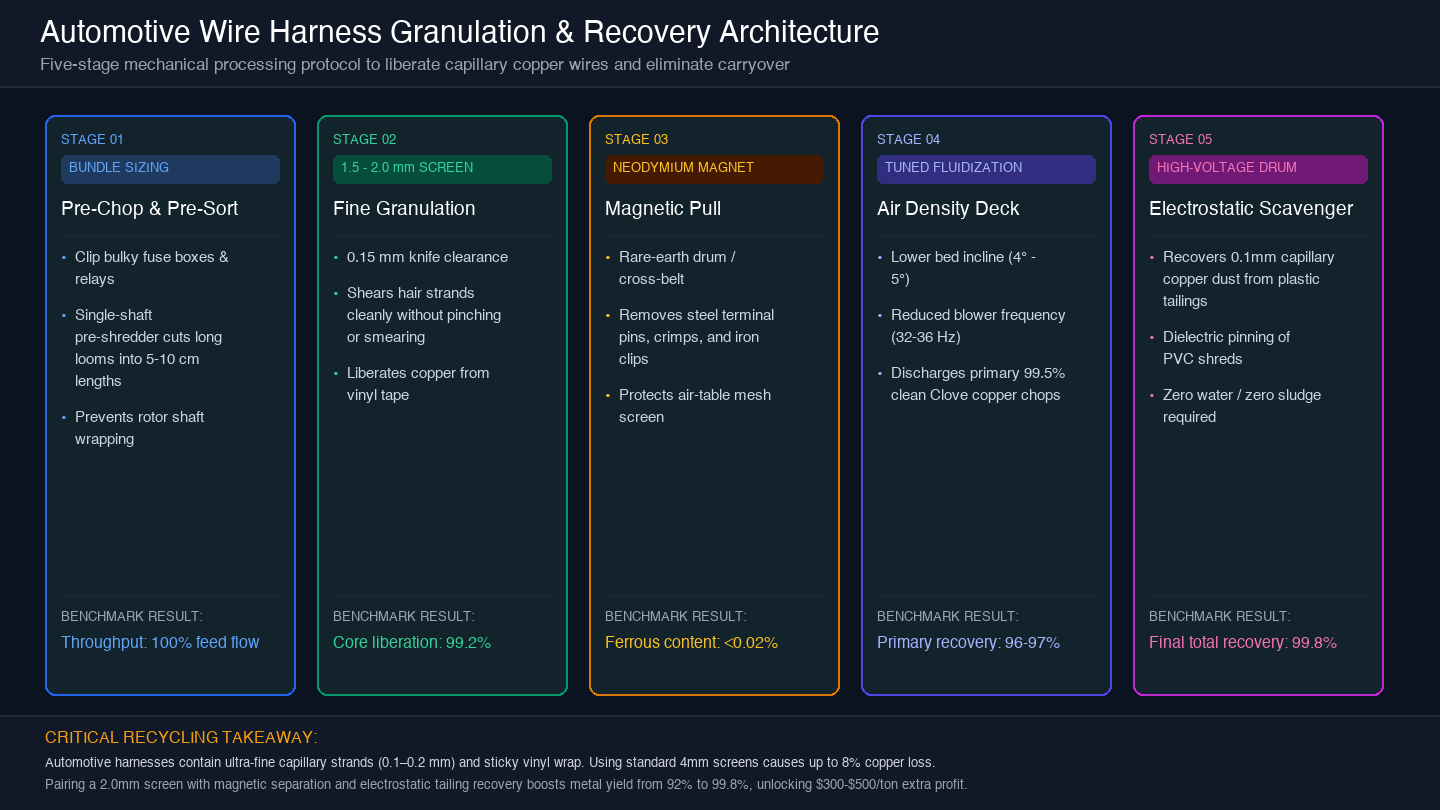Select the Fine Granulation card title
The width and height of the screenshot is (1440, 810).
[x=404, y=209]
